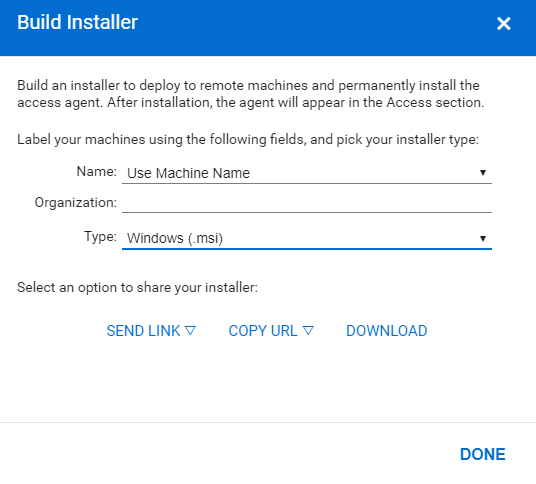Expand the SEND LINK triangle icon
The image size is (536, 484).
(190, 331)
